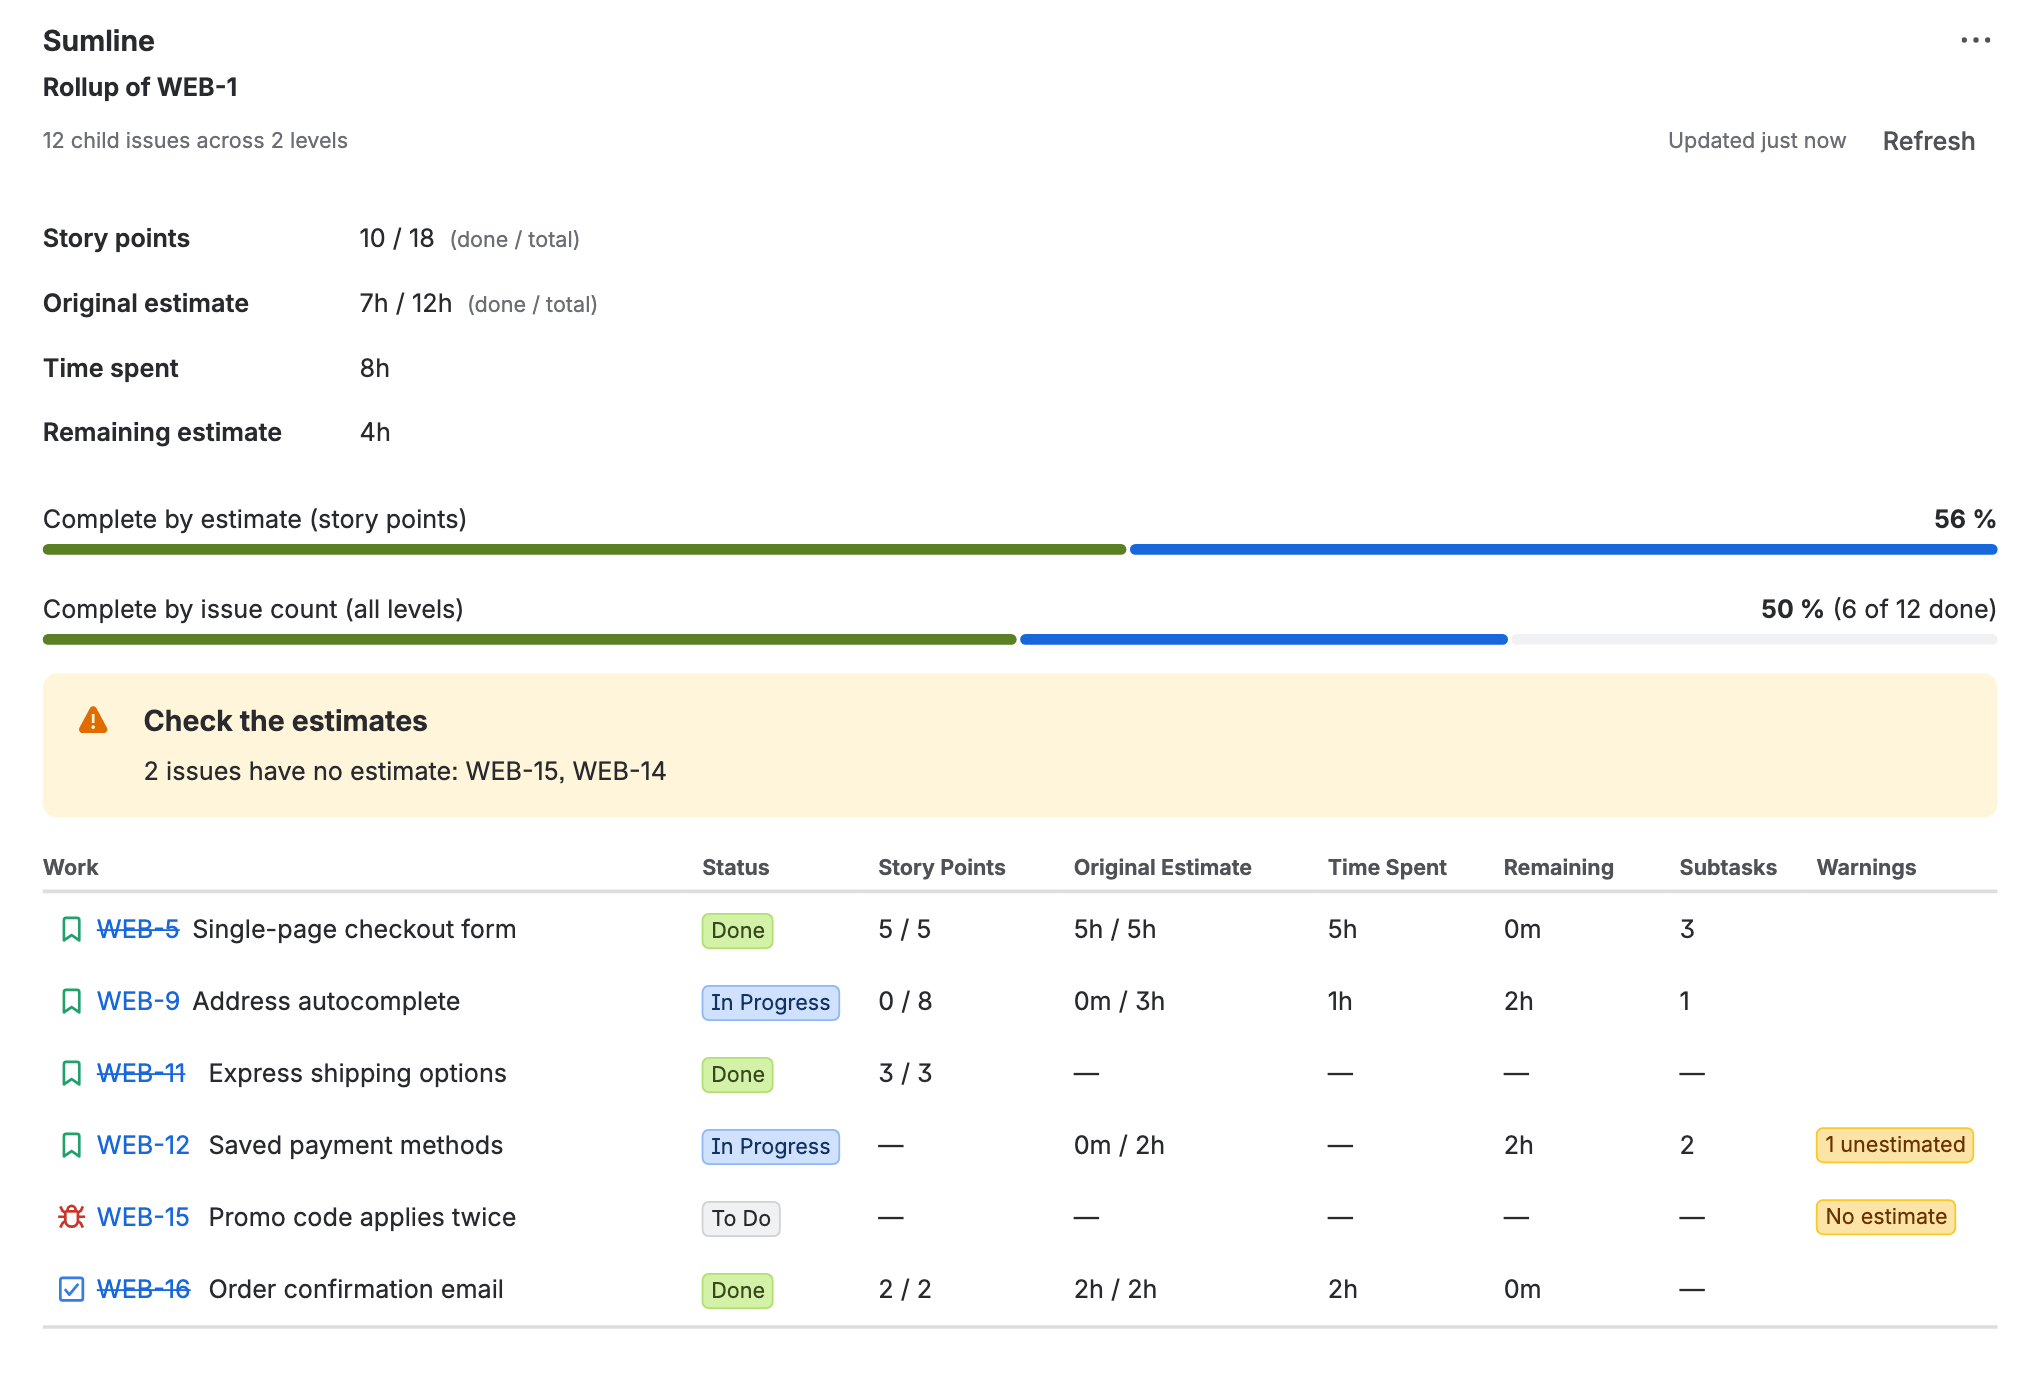Click 'Promo code applies twice' title
2026x1374 pixels.
[x=362, y=1217]
